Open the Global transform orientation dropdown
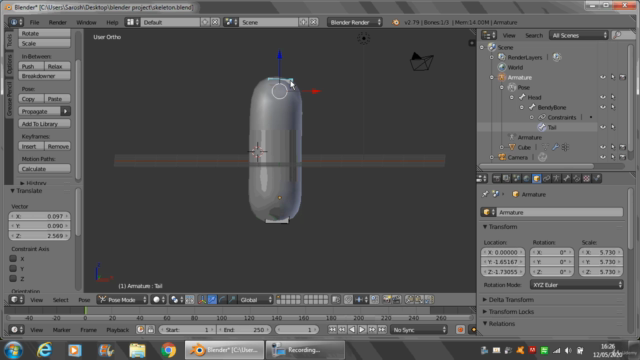 256,300
